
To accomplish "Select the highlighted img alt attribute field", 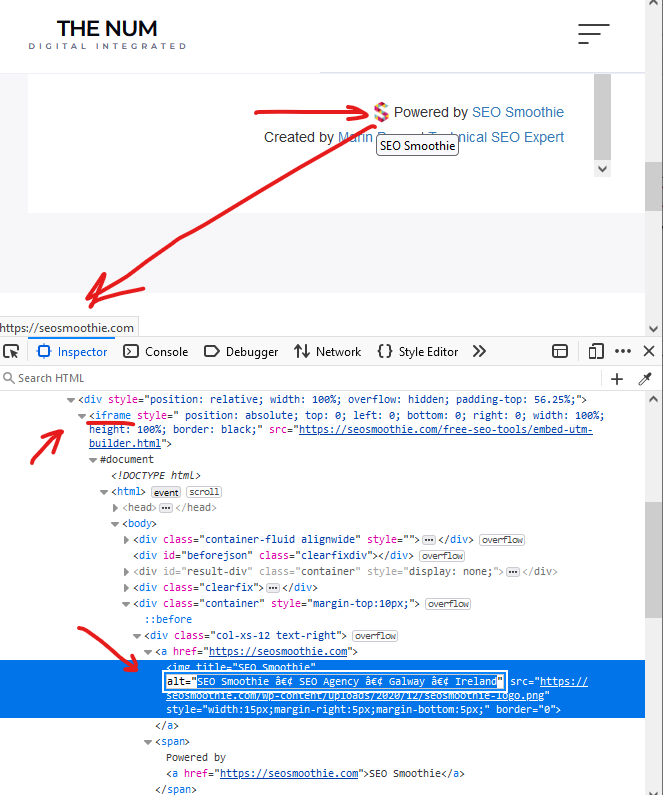I will [x=335, y=681].
